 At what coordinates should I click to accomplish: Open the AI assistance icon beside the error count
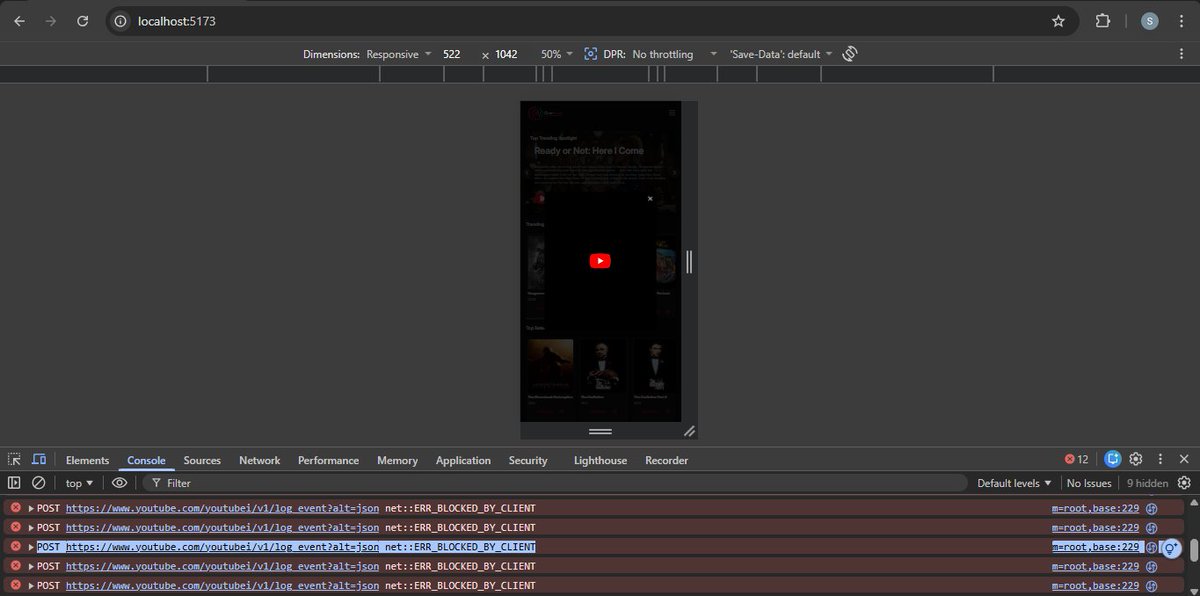pos(1113,460)
